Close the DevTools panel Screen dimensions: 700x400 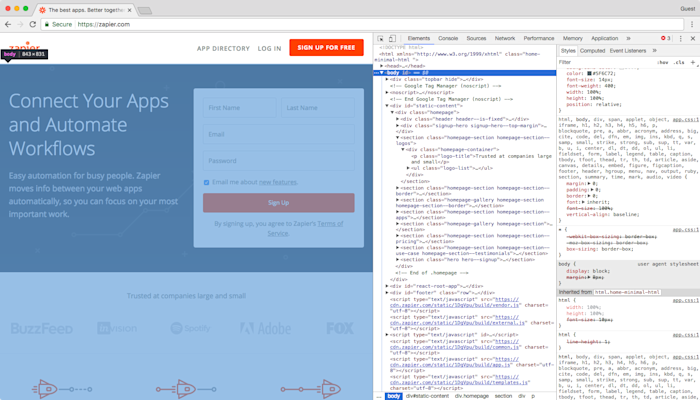point(693,39)
